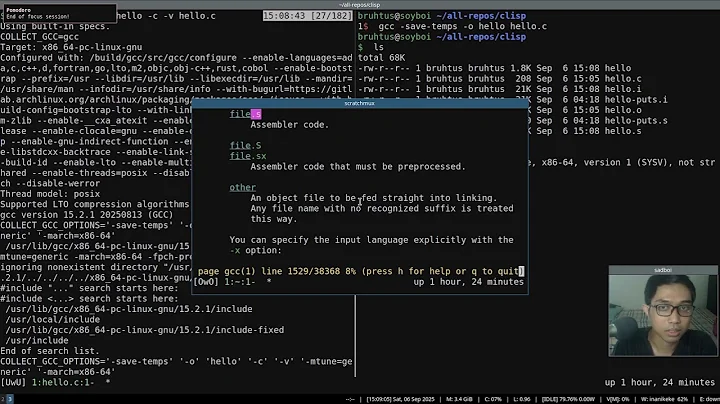The image size is (720, 404).
Task: Click the memory status 'M: 3.4 GiB'
Action: [x=459, y=399]
